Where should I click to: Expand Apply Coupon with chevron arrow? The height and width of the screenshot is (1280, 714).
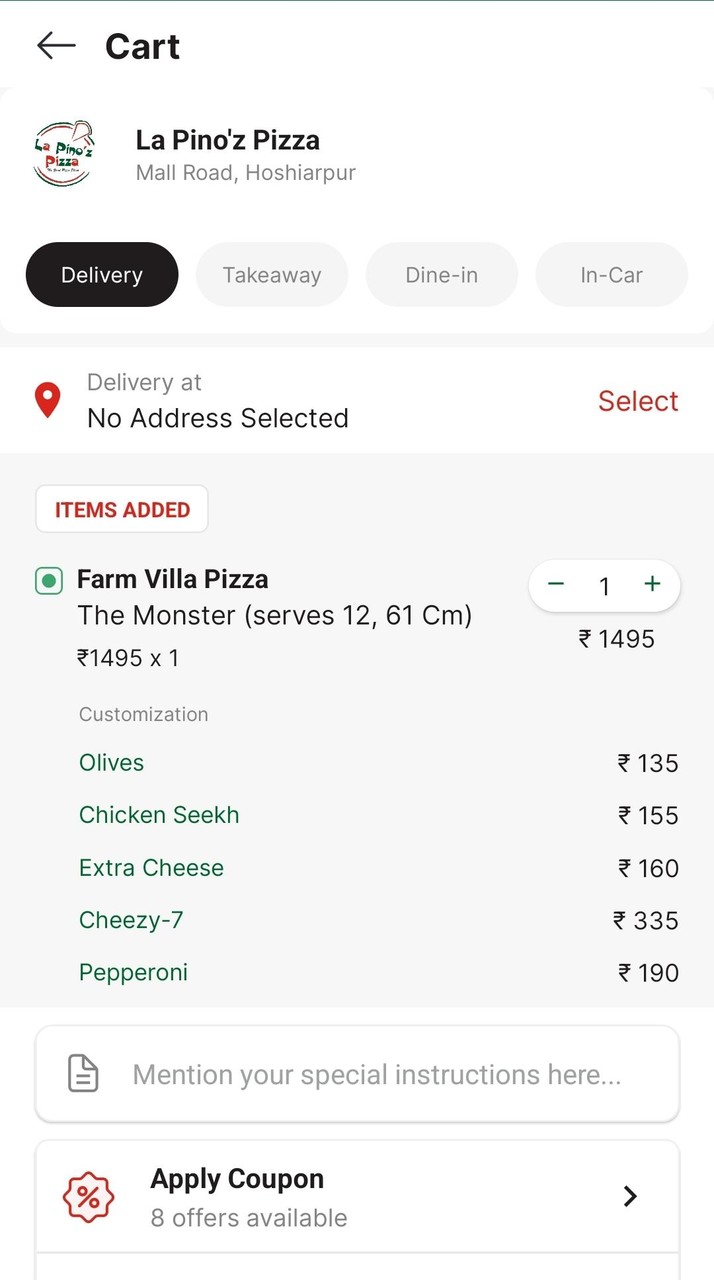pos(630,1196)
